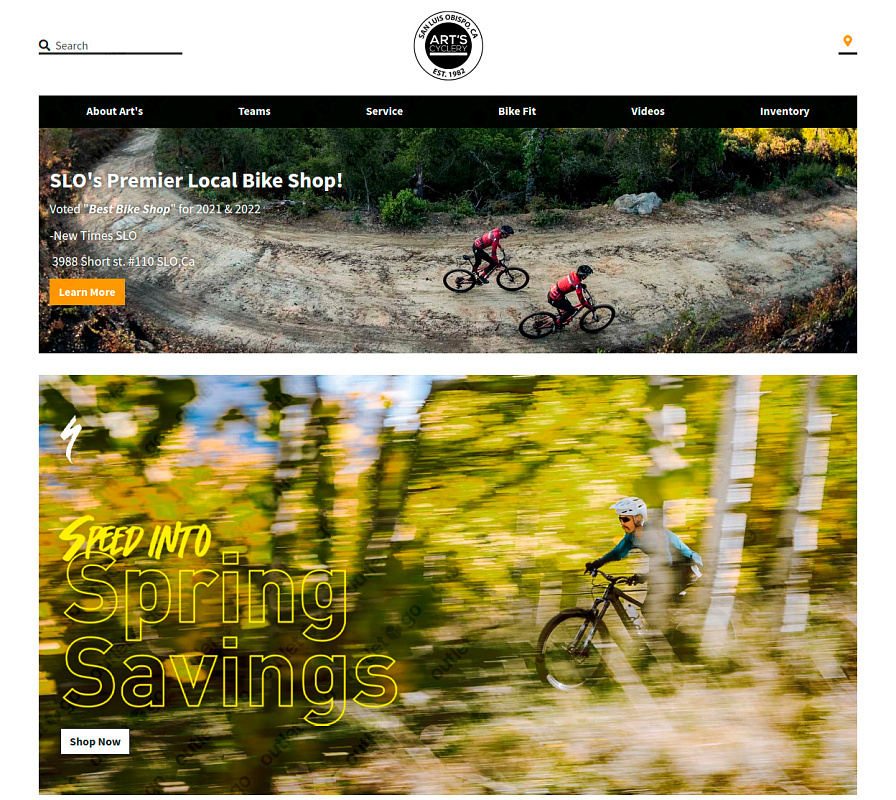
Task: Click the magnifying glass search icon
Action: (x=44, y=45)
